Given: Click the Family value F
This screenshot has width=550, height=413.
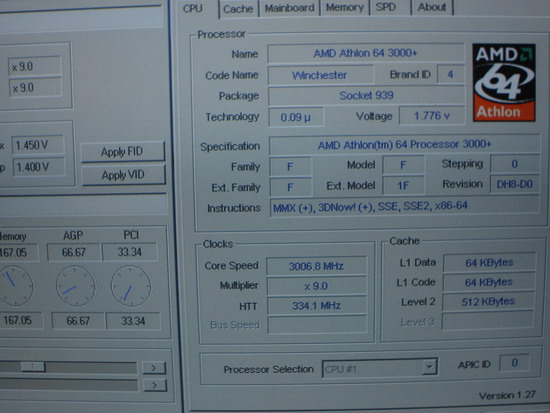Looking at the screenshot, I should point(290,167).
